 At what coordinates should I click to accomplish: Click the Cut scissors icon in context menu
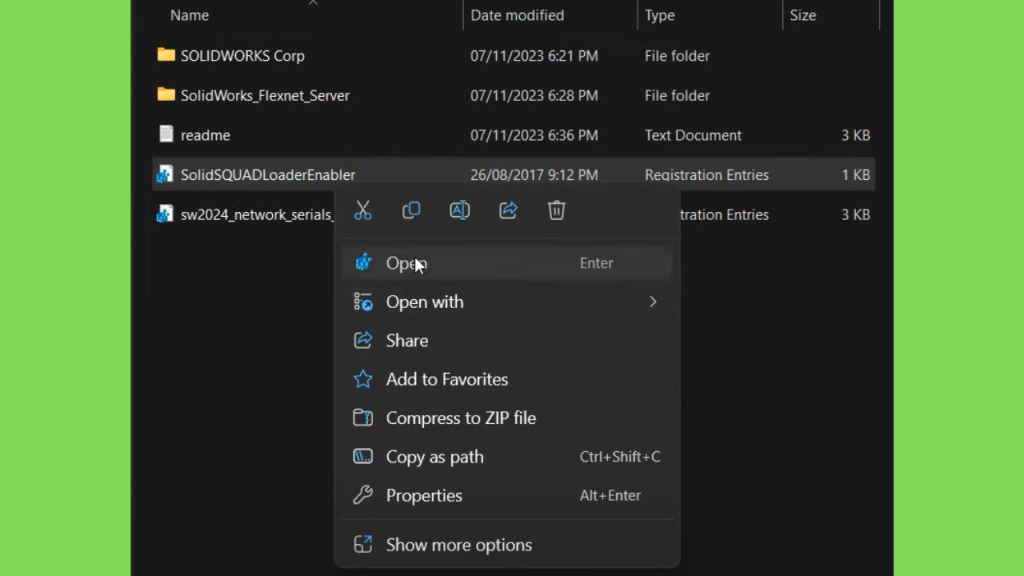[362, 210]
